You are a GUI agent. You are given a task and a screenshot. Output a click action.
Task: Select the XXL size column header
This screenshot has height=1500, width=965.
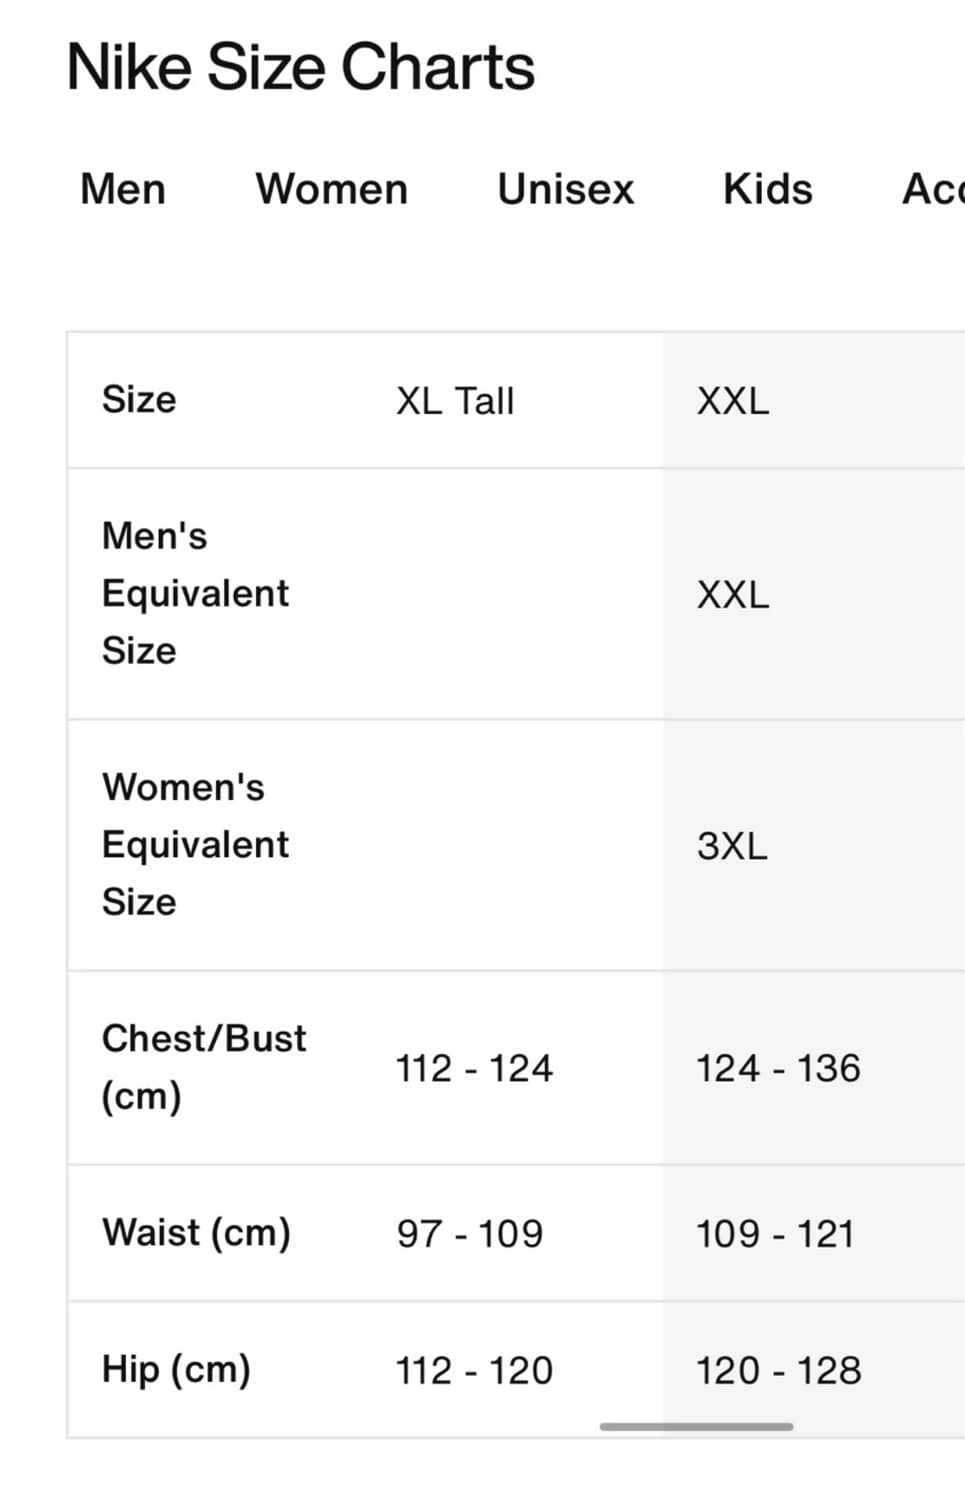pos(733,401)
